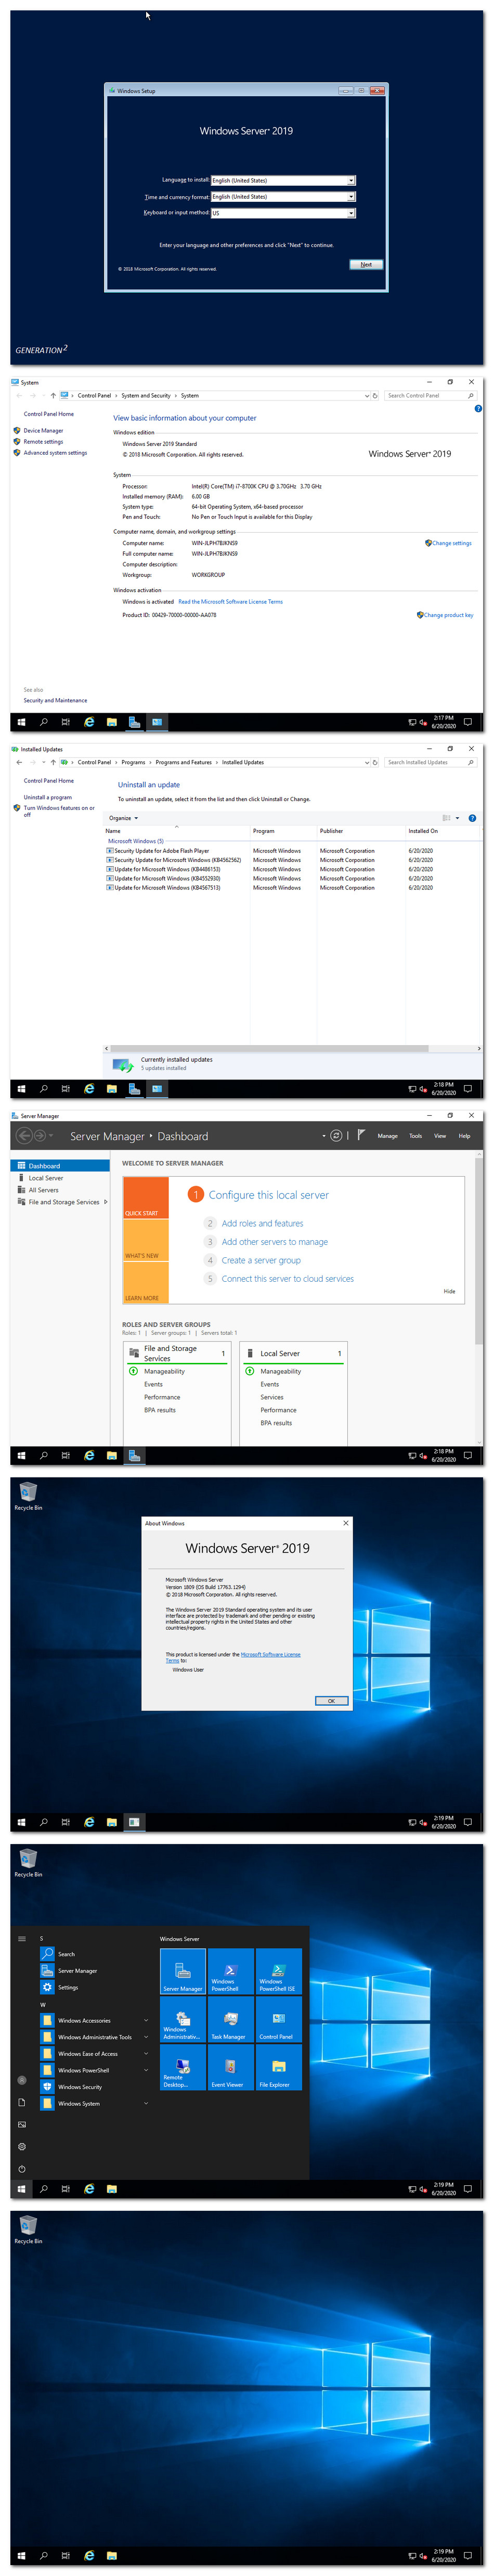Screen dimensions: 494x2576
Task: Open the Time and currency format dropdown
Action: 283,197
